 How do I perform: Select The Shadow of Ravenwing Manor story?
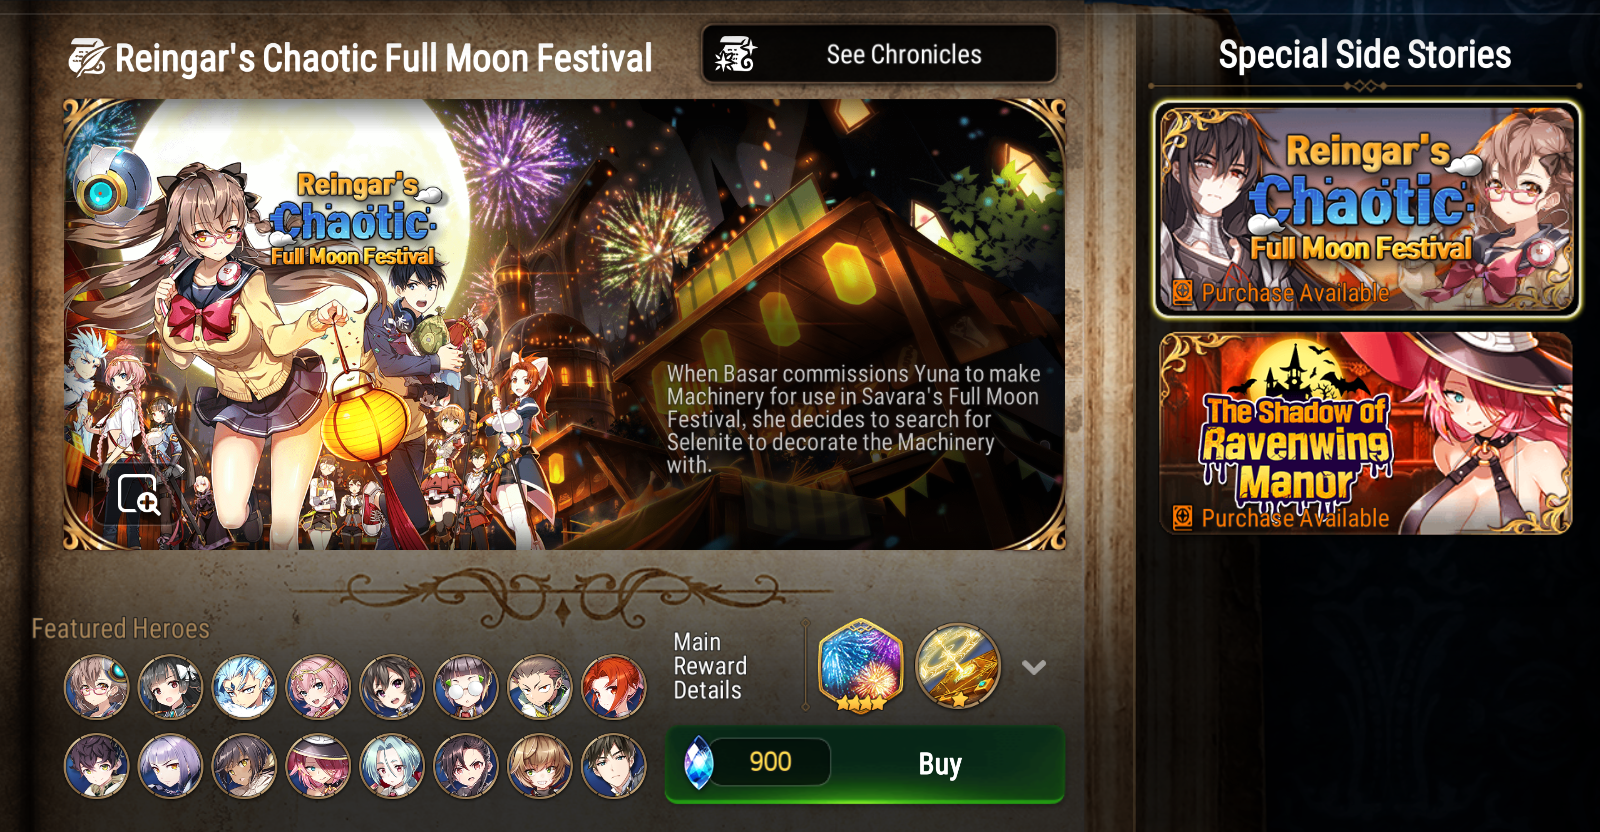(1366, 433)
